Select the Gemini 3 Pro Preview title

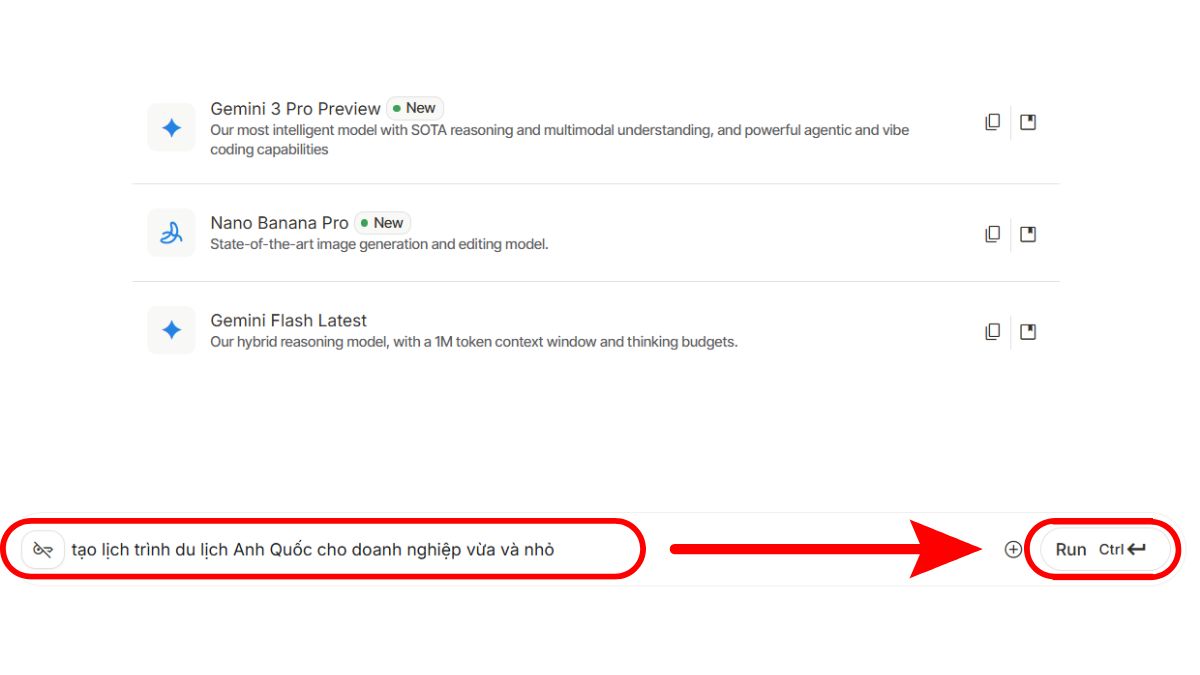pos(295,108)
